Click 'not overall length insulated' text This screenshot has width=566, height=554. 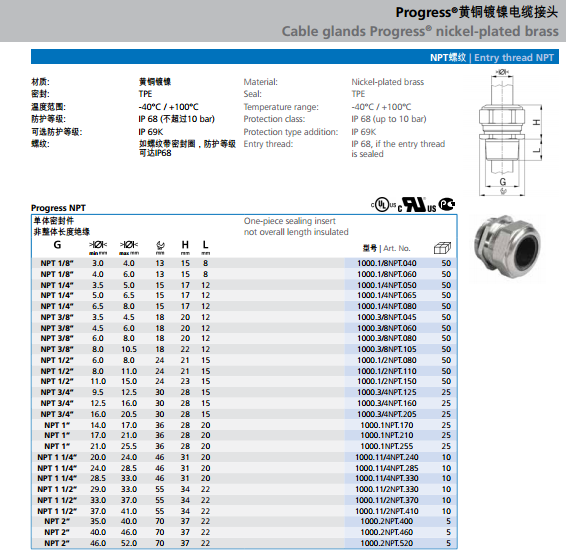(x=296, y=232)
